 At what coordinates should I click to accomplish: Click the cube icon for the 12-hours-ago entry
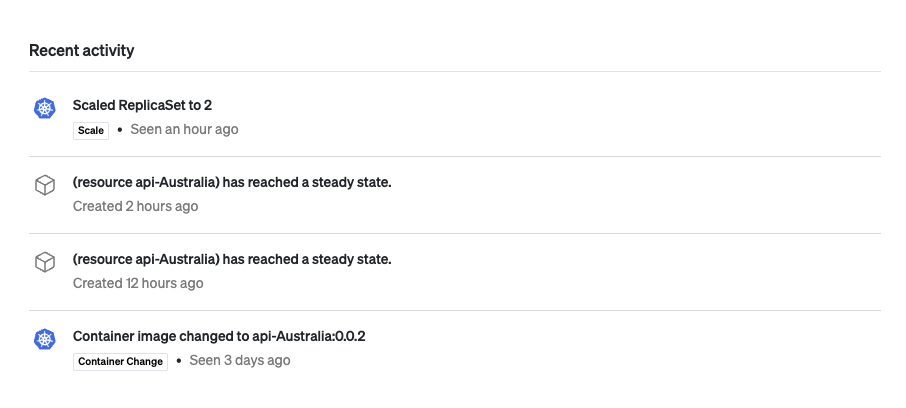tap(44, 262)
